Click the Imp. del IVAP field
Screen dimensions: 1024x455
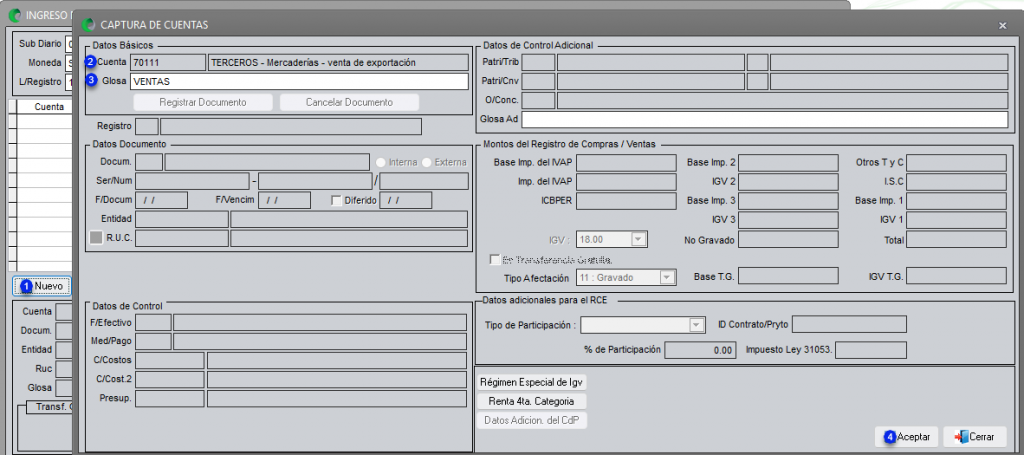[626, 181]
